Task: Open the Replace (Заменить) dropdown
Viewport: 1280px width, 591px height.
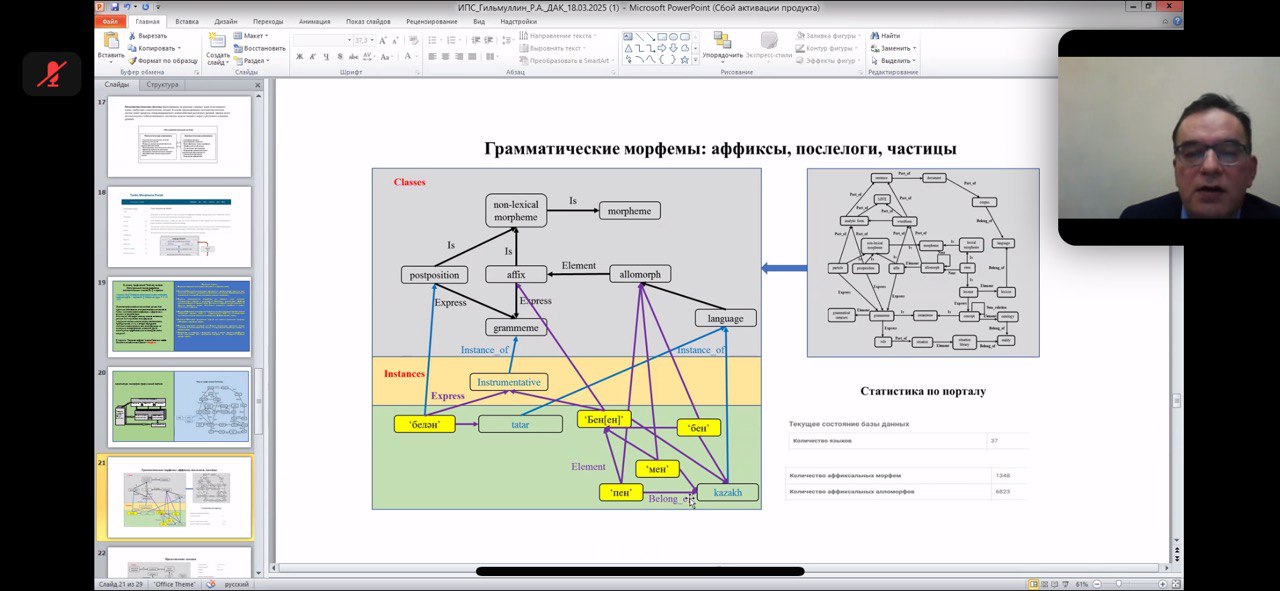Action: pos(893,48)
